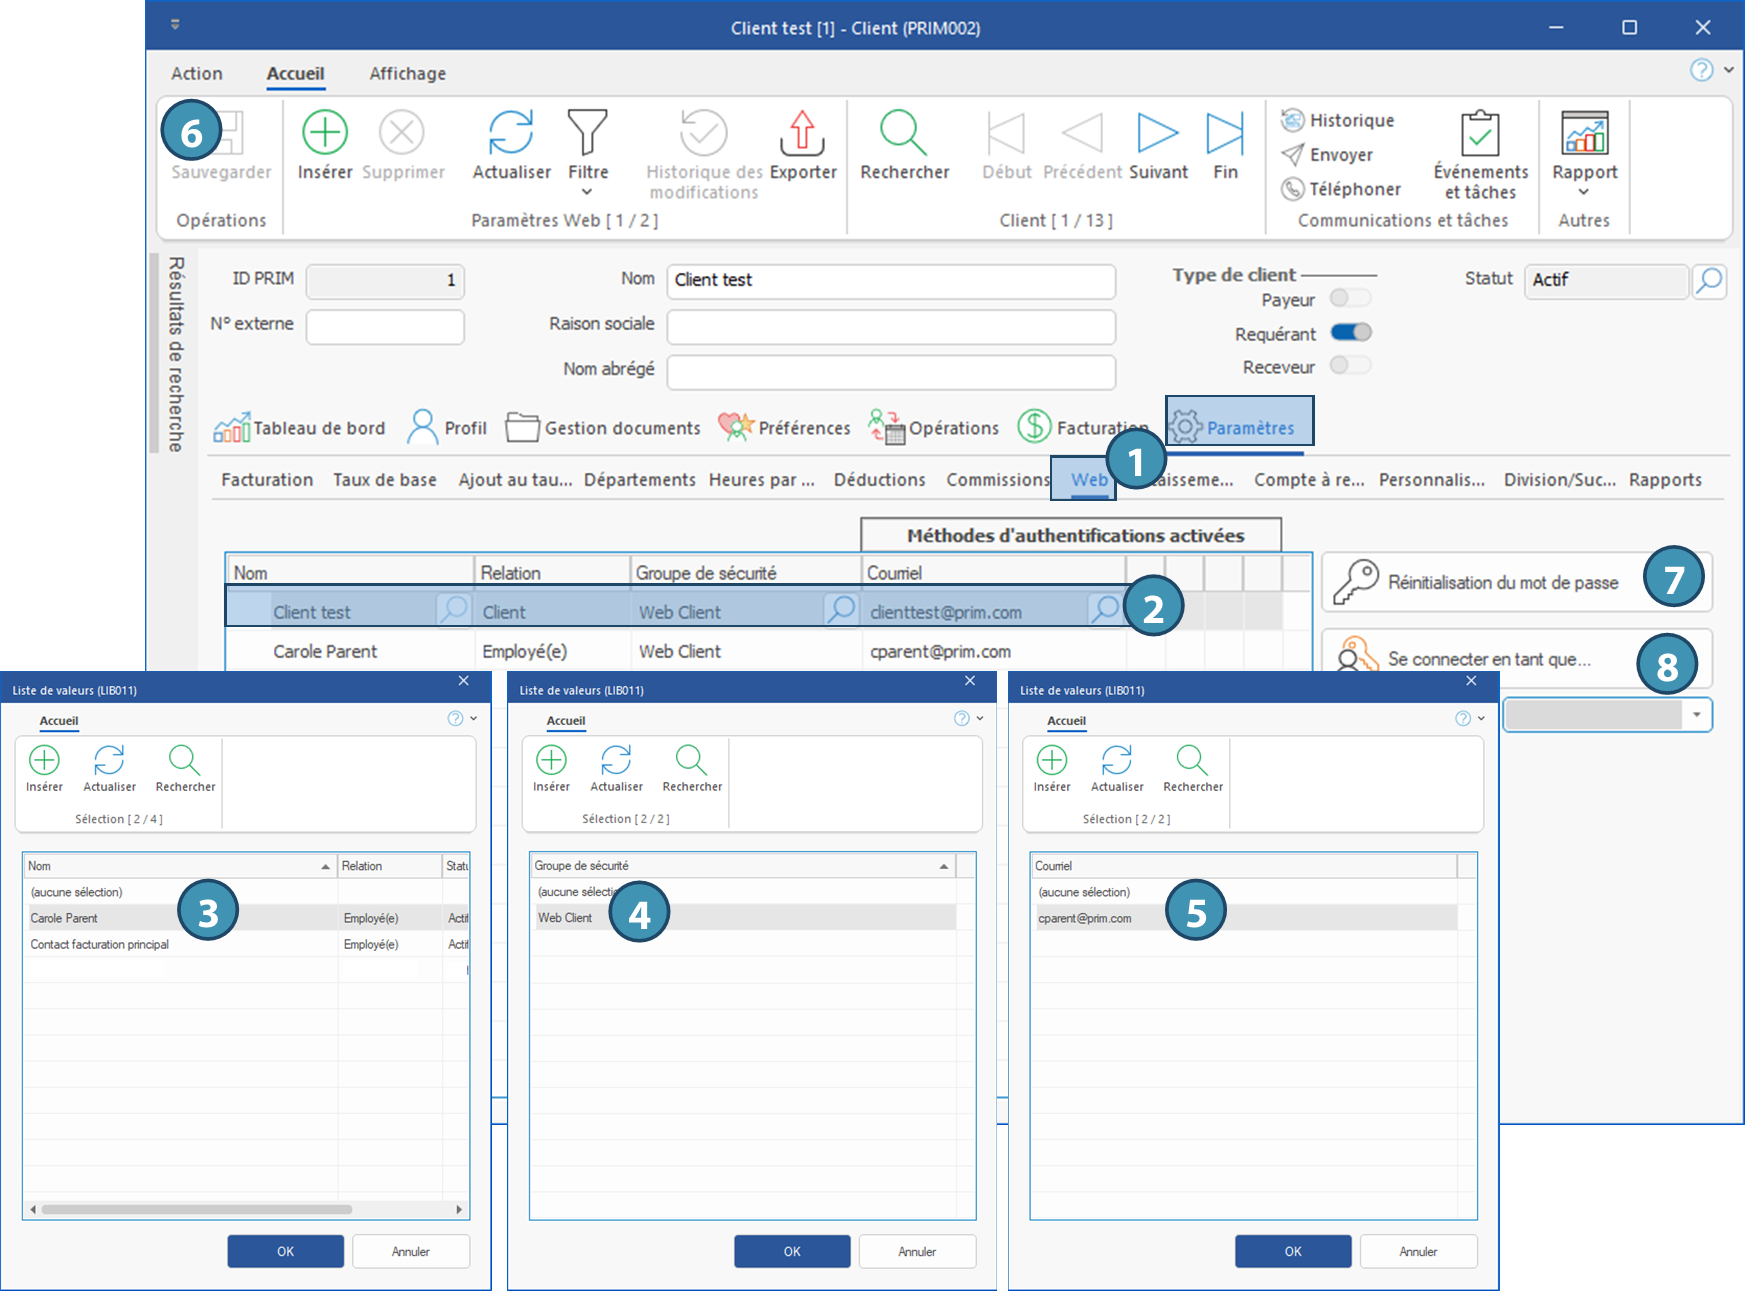
Task: Jump to last client with Fin icon
Action: (1225, 133)
